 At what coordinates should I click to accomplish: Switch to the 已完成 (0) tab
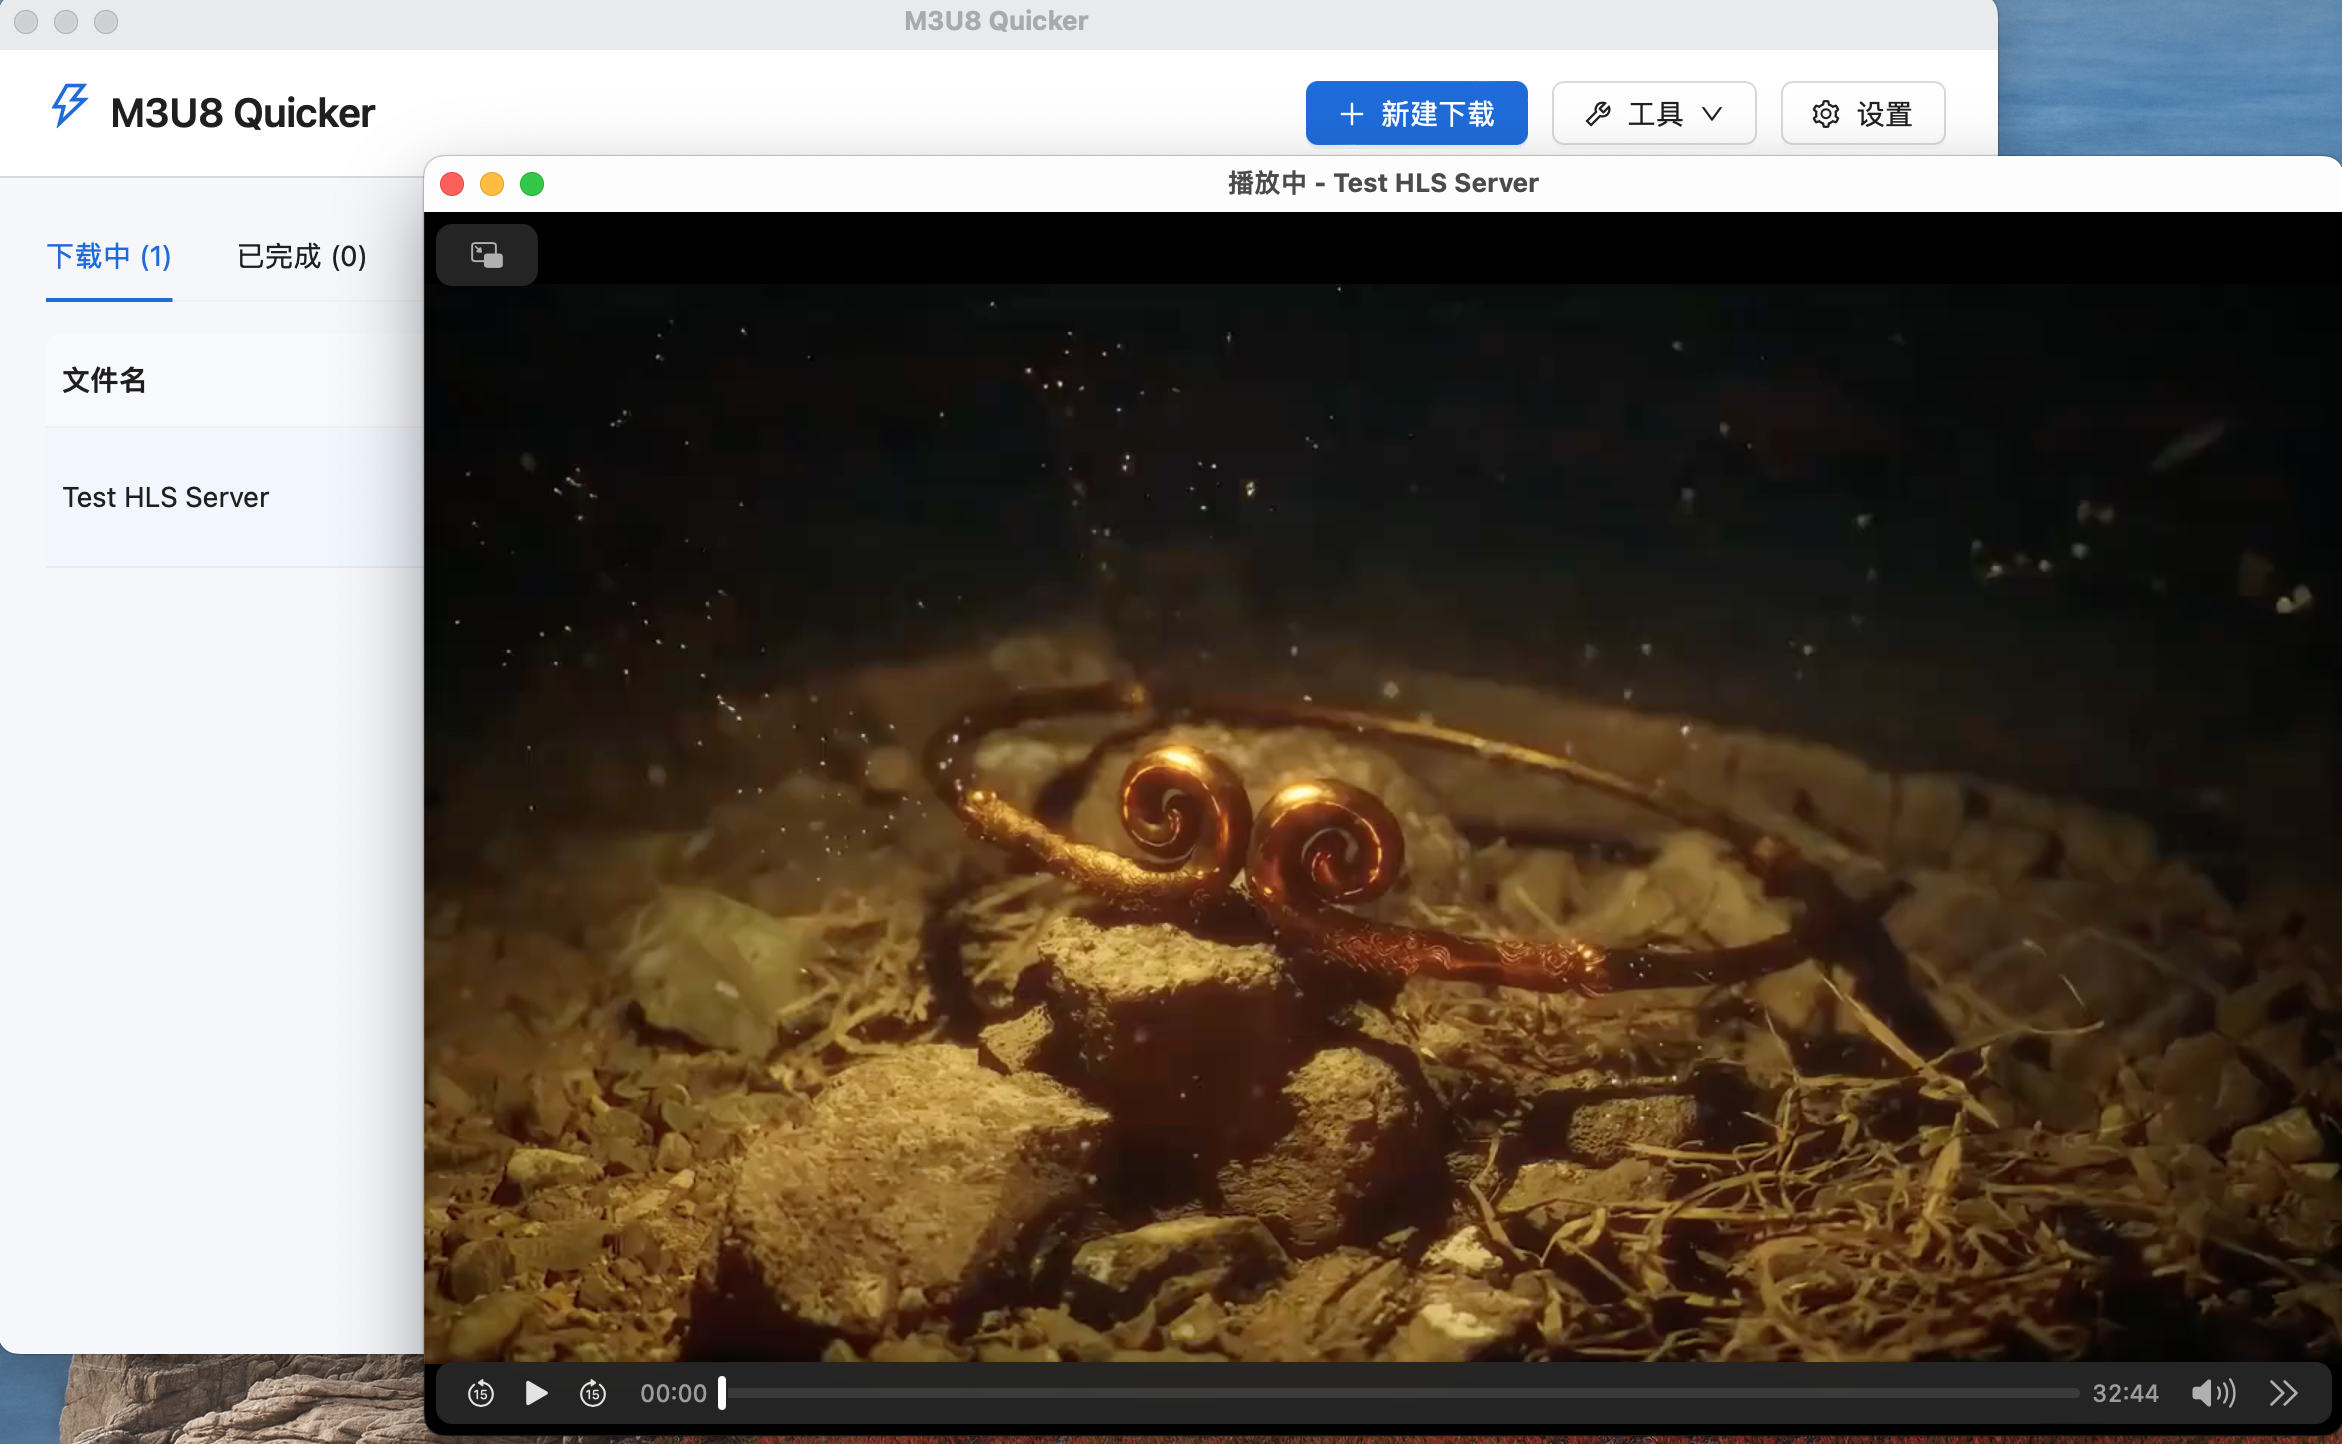(x=302, y=257)
